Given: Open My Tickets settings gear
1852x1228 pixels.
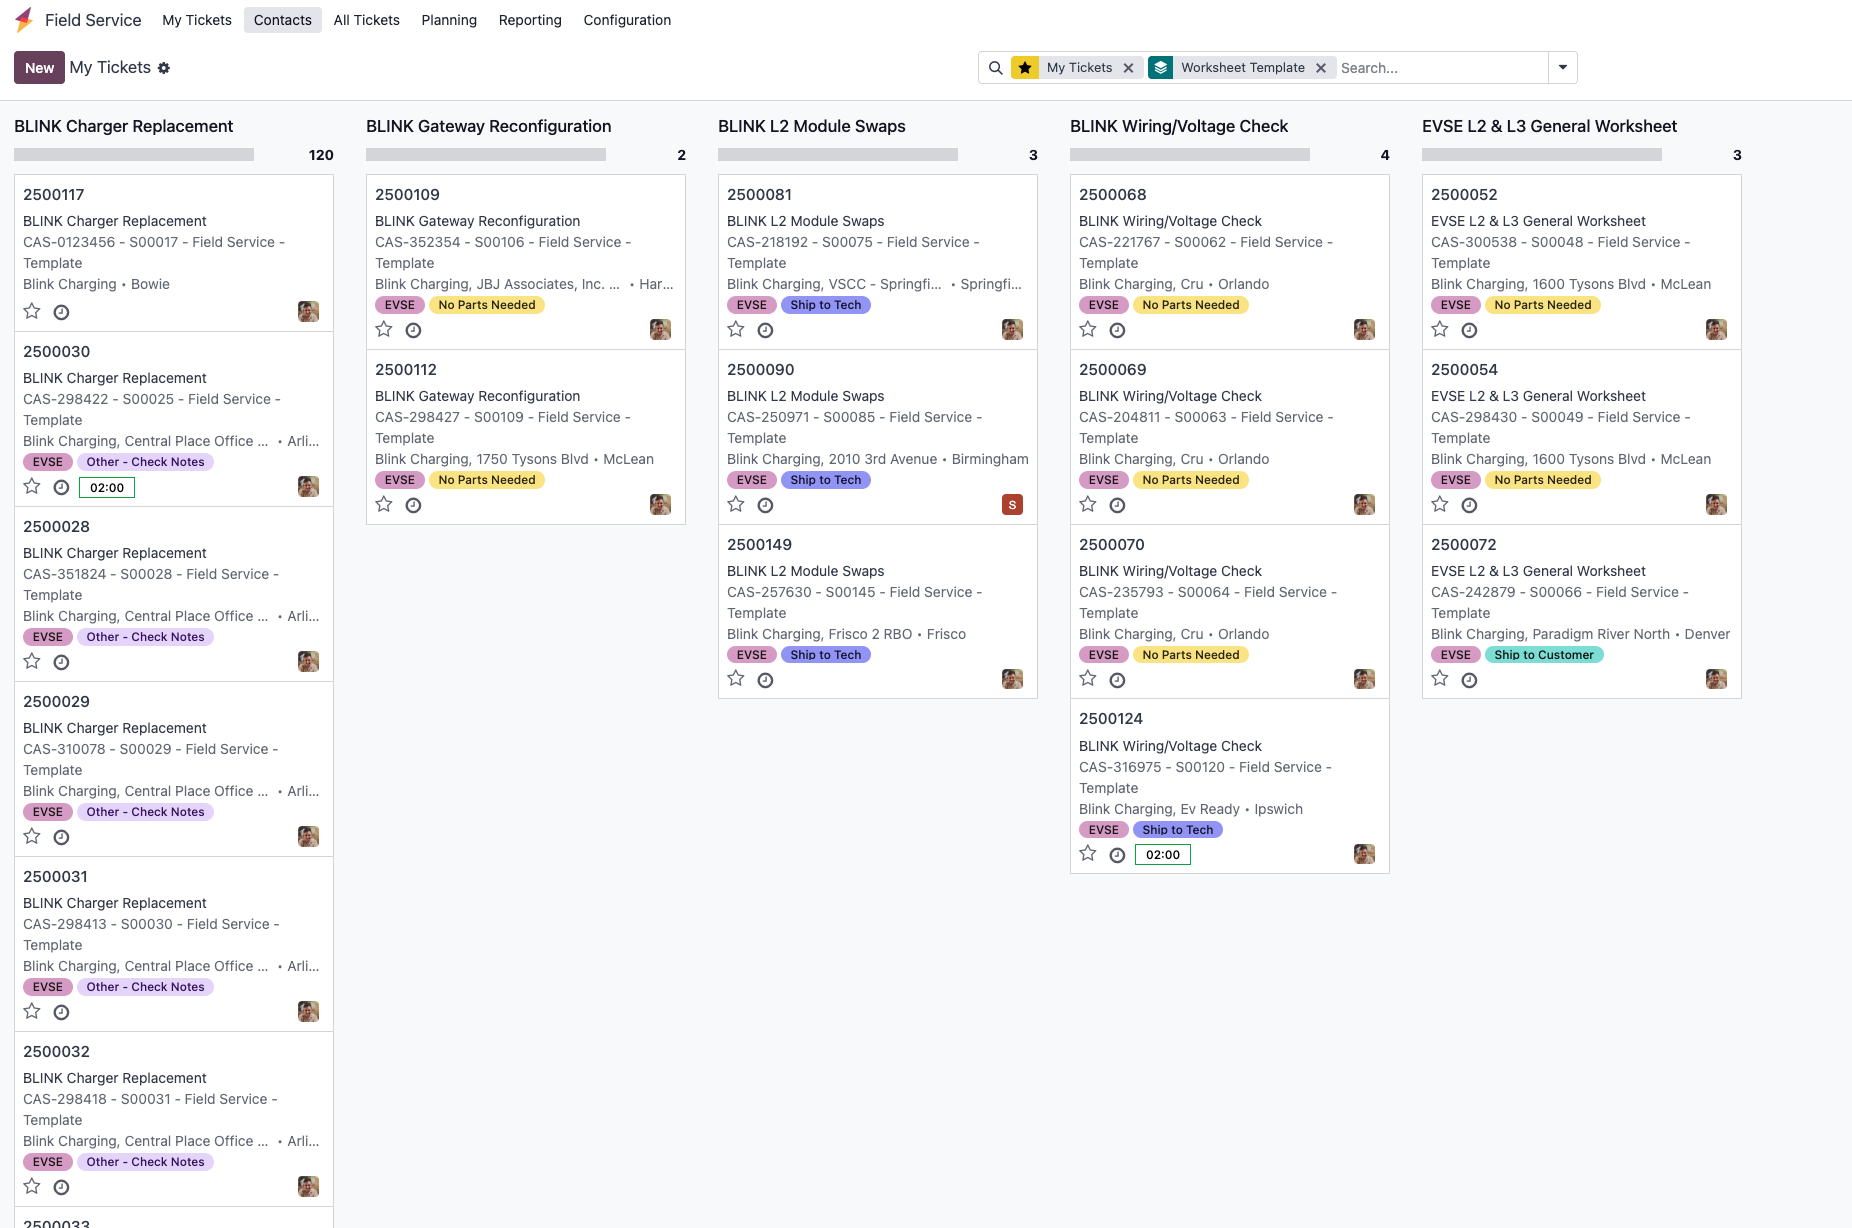Looking at the screenshot, I should pyautogui.click(x=164, y=68).
